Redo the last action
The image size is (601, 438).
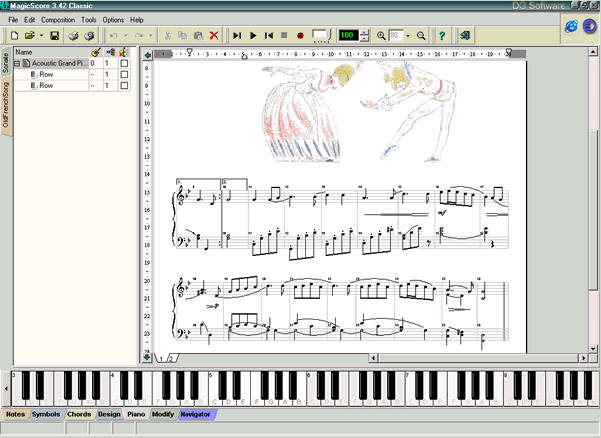click(139, 36)
